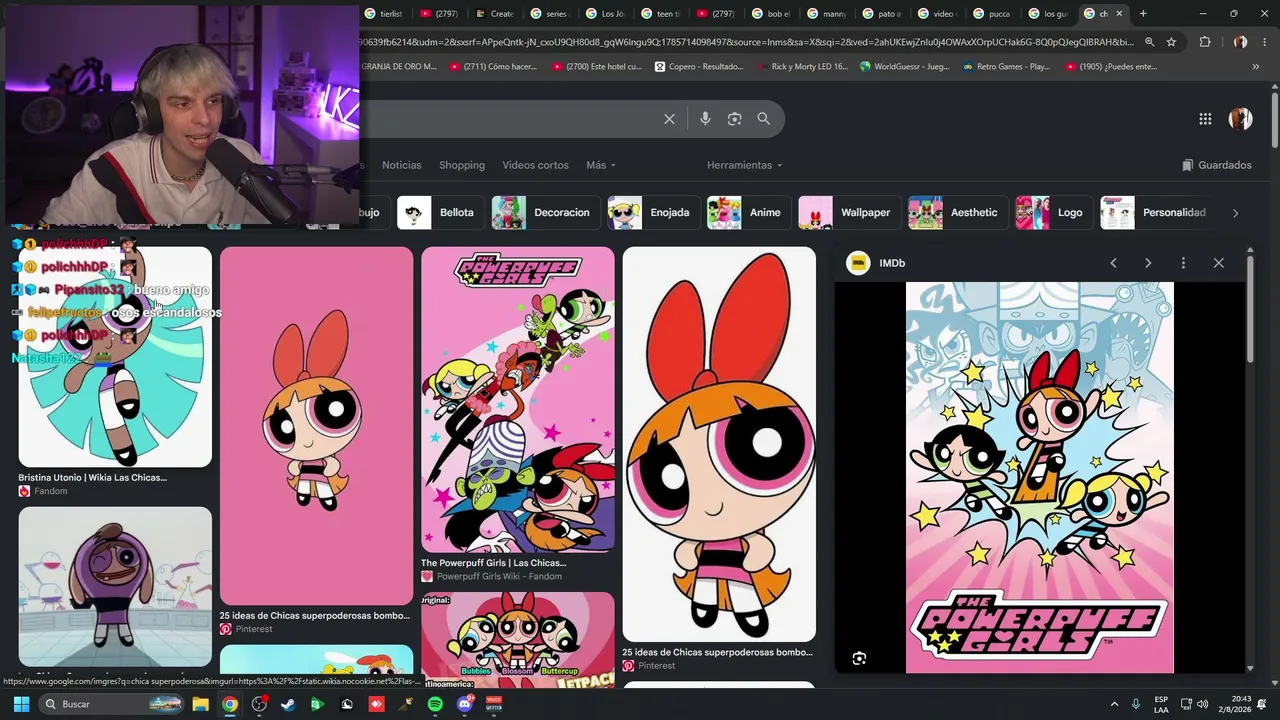The height and width of the screenshot is (720, 1280).
Task: Filter images by the Wallpaper chip
Action: pos(848,212)
